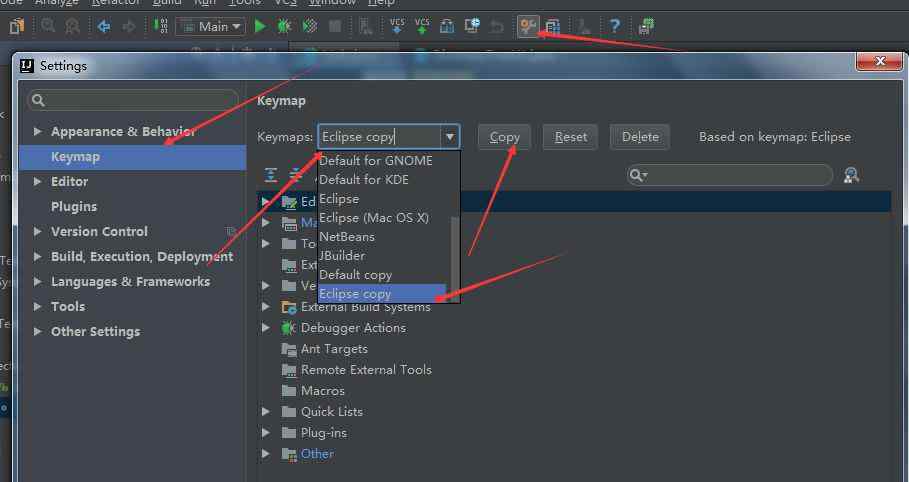
Task: Expand the Version Control settings section
Action: click(x=38, y=231)
